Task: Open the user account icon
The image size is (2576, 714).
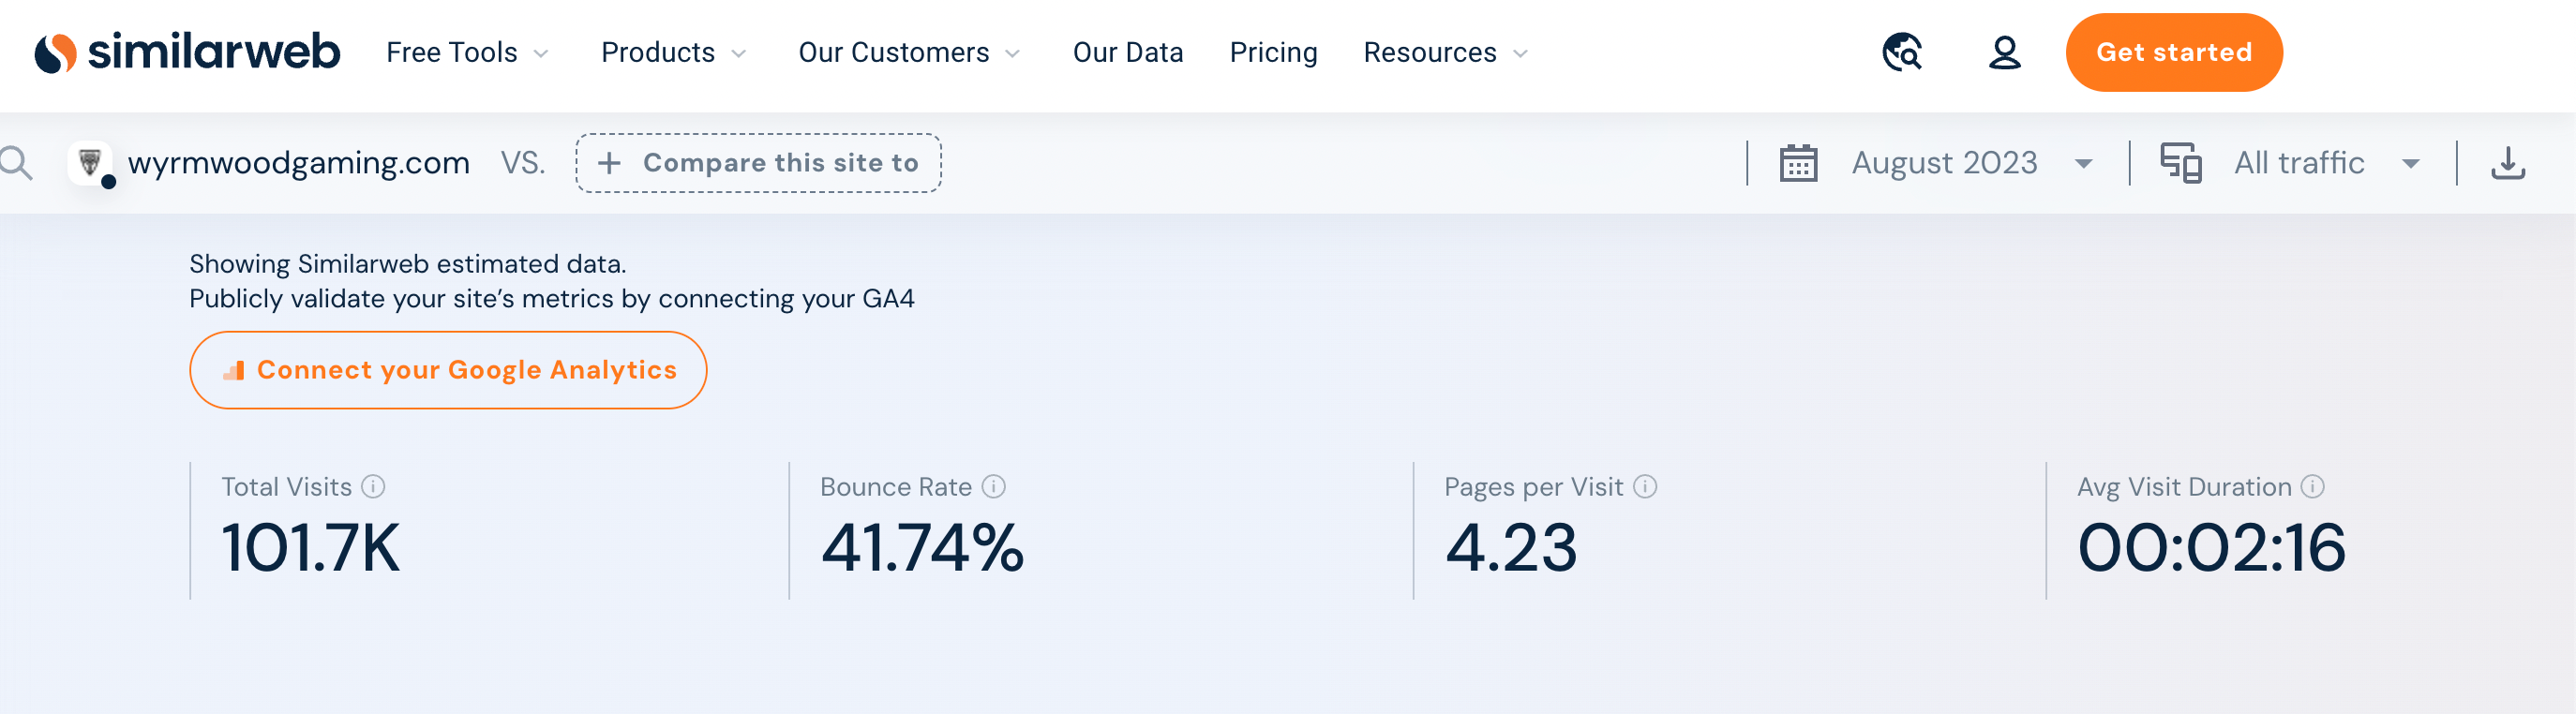Action: [x=2004, y=52]
